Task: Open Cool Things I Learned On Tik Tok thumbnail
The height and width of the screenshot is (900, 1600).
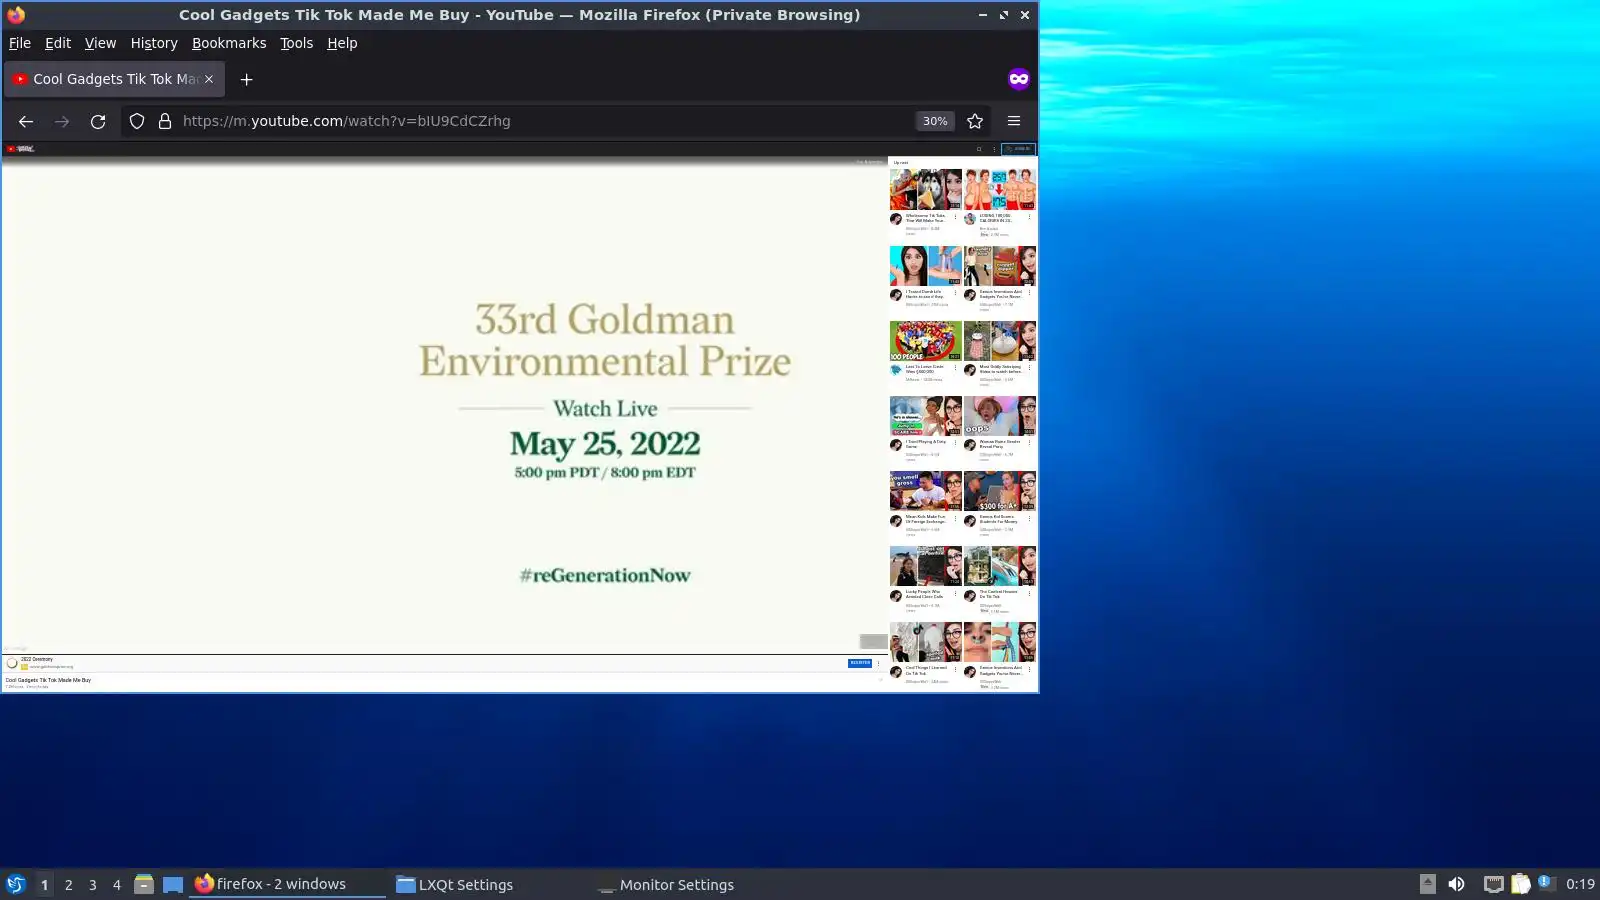Action: click(x=926, y=642)
